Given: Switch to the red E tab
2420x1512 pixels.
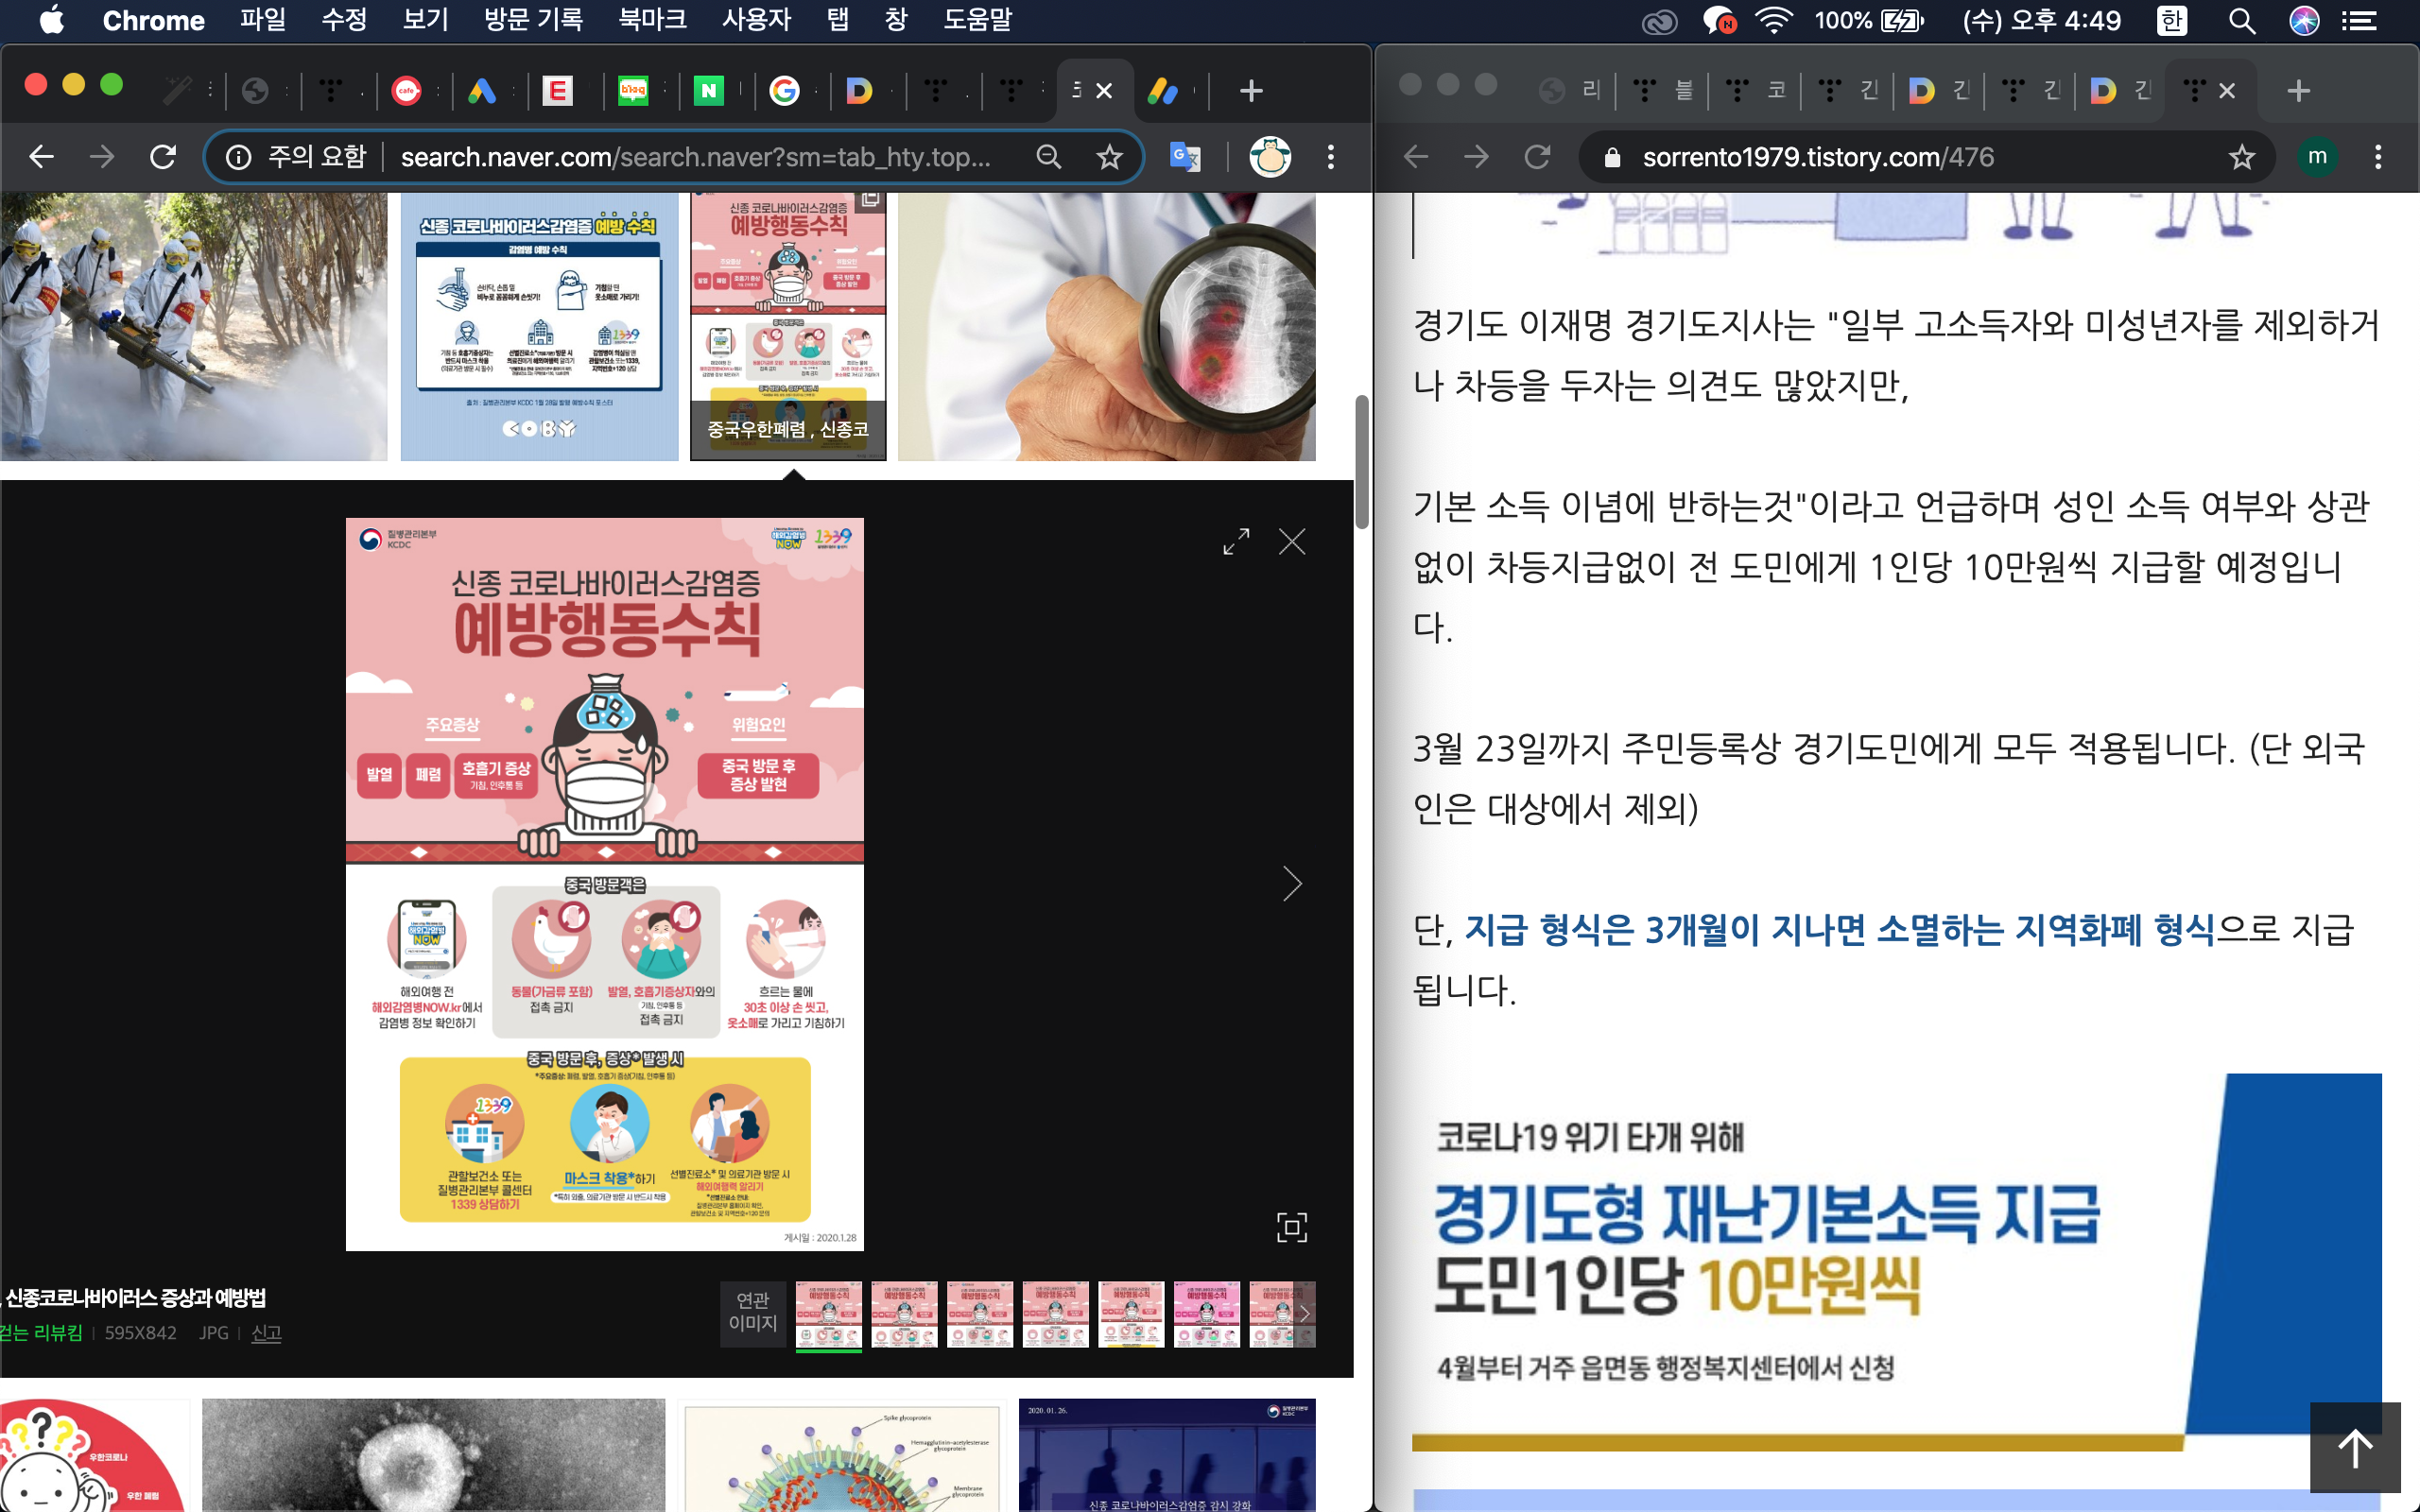Looking at the screenshot, I should pyautogui.click(x=558, y=91).
